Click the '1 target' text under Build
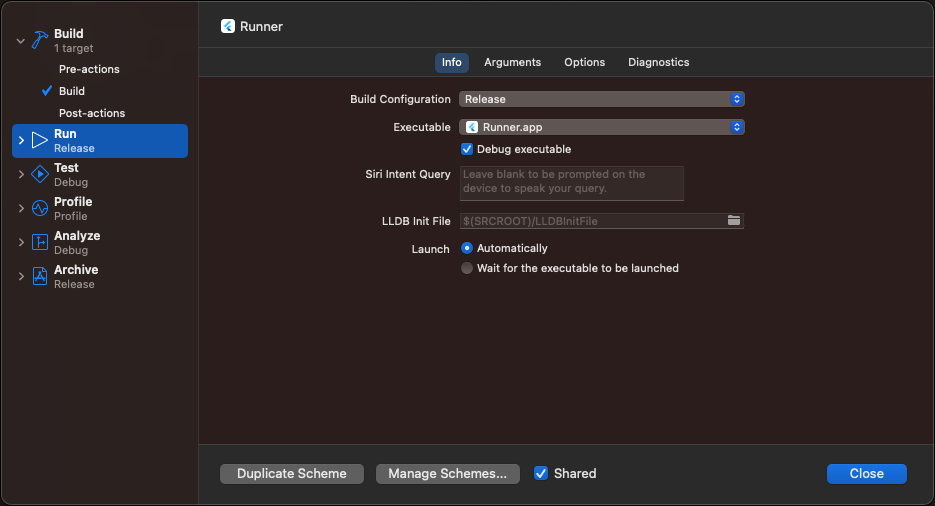Screen dimensions: 935x506 tap(73, 48)
